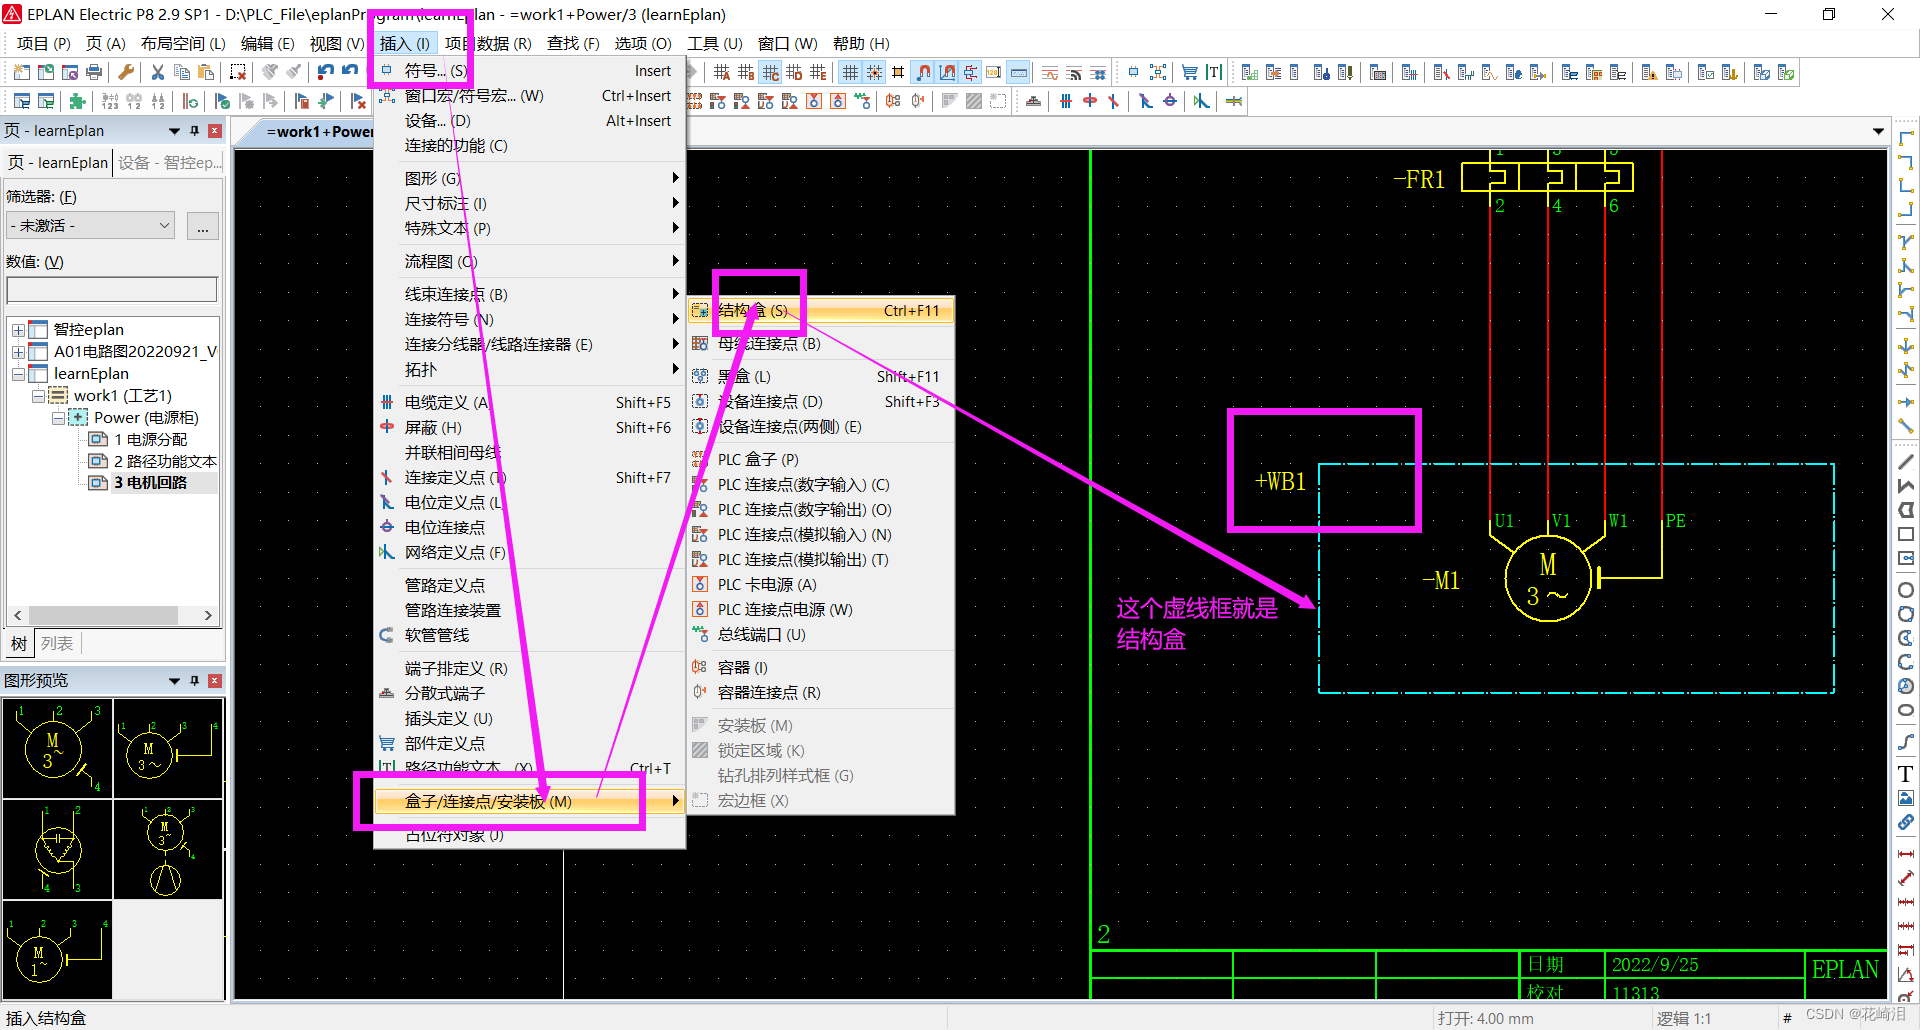Click the new project icon

click(22, 72)
